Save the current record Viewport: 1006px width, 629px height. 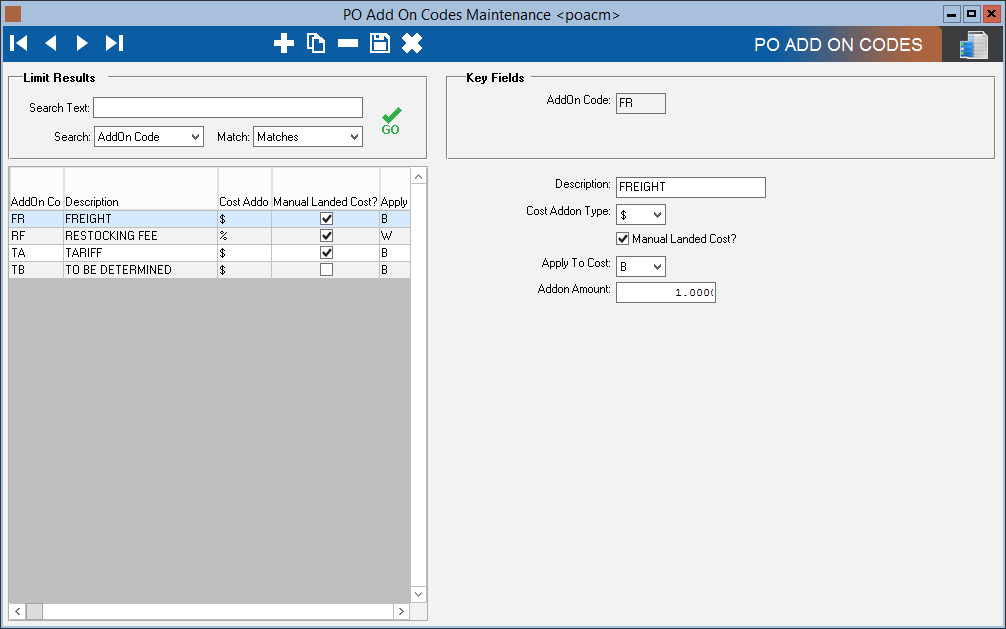[380, 43]
